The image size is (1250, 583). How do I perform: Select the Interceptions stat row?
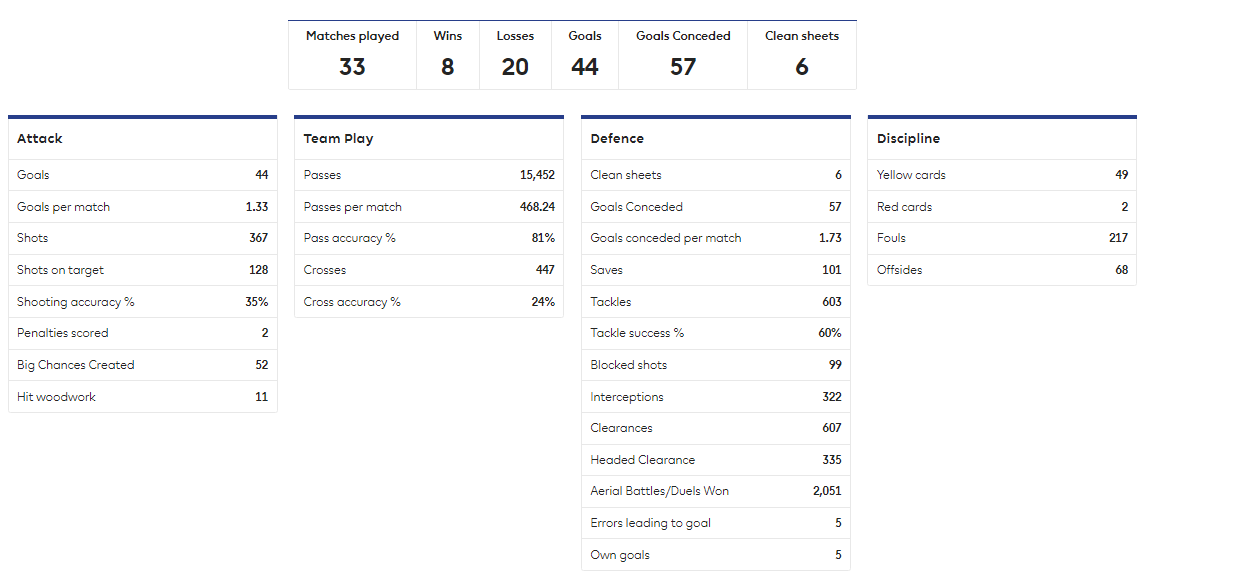tap(715, 397)
